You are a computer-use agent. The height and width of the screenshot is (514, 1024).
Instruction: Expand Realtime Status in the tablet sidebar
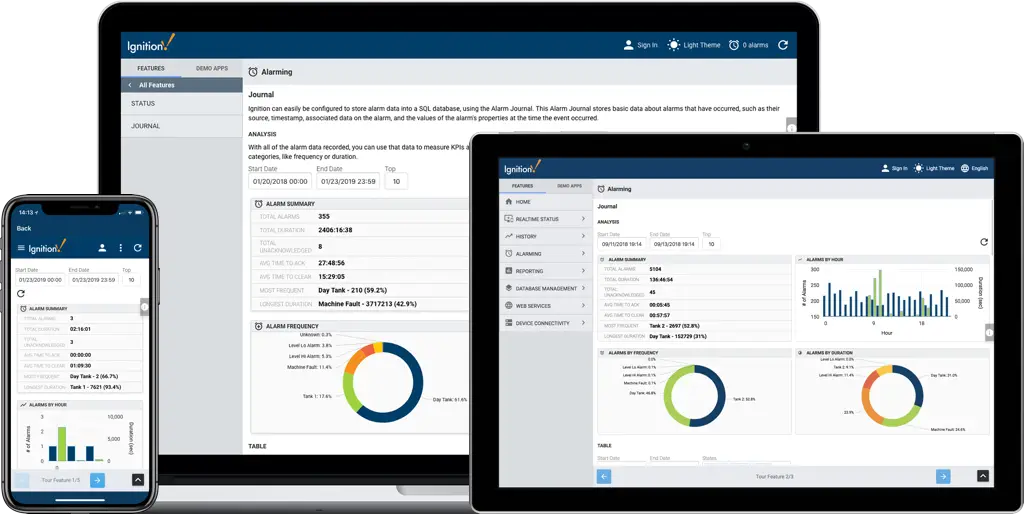(x=545, y=218)
